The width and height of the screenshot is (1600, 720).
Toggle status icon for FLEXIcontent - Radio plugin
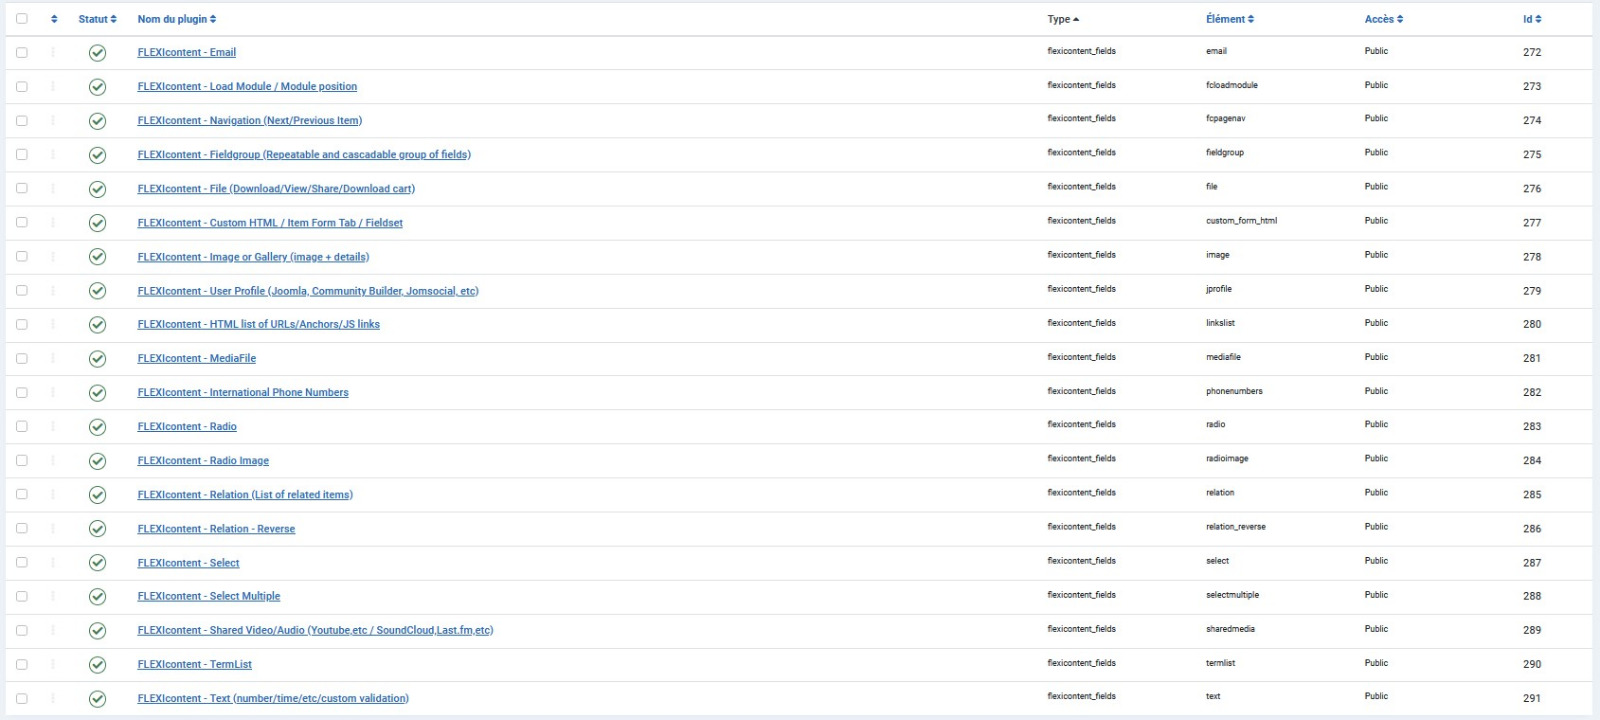click(97, 427)
